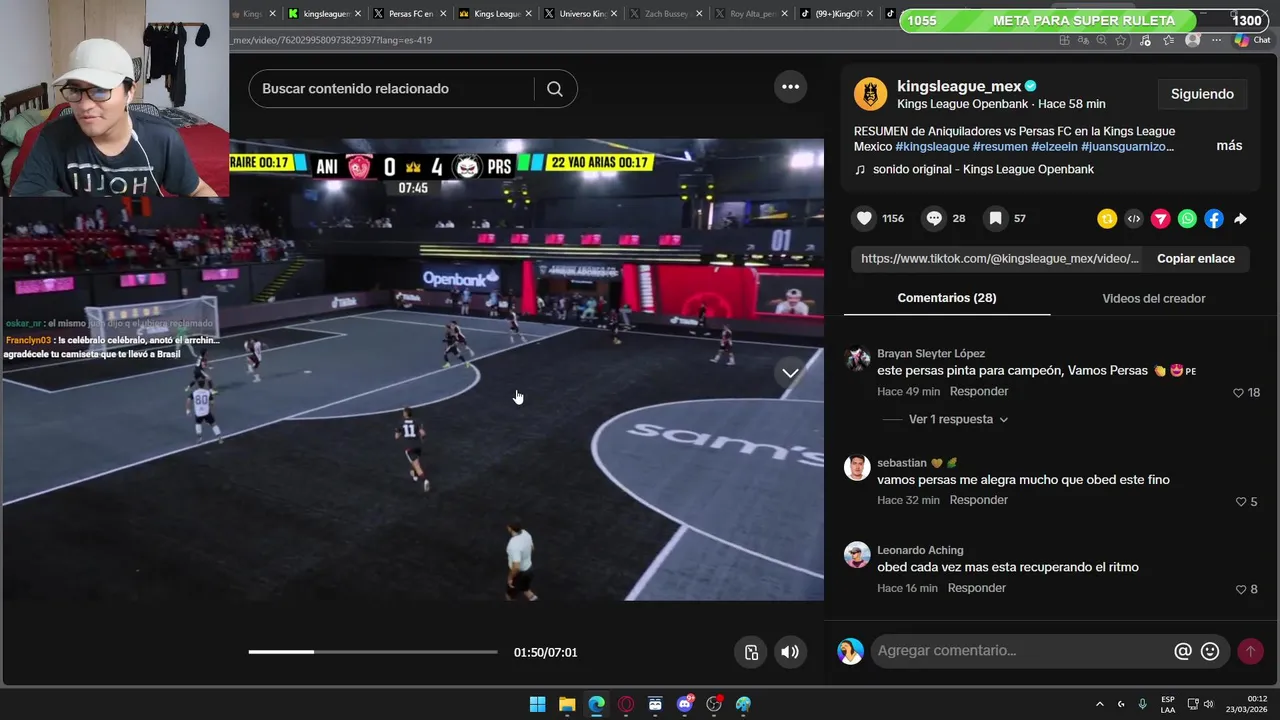Screen dimensions: 1280x720
Task: Like the video with the heart icon
Action: [x=865, y=218]
